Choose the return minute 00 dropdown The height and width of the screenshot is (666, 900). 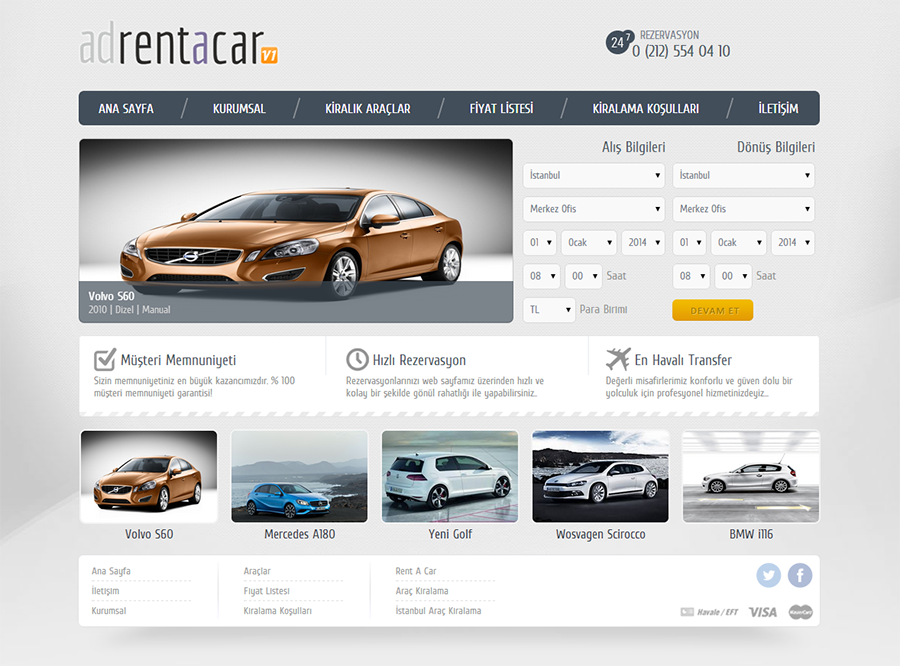point(733,276)
